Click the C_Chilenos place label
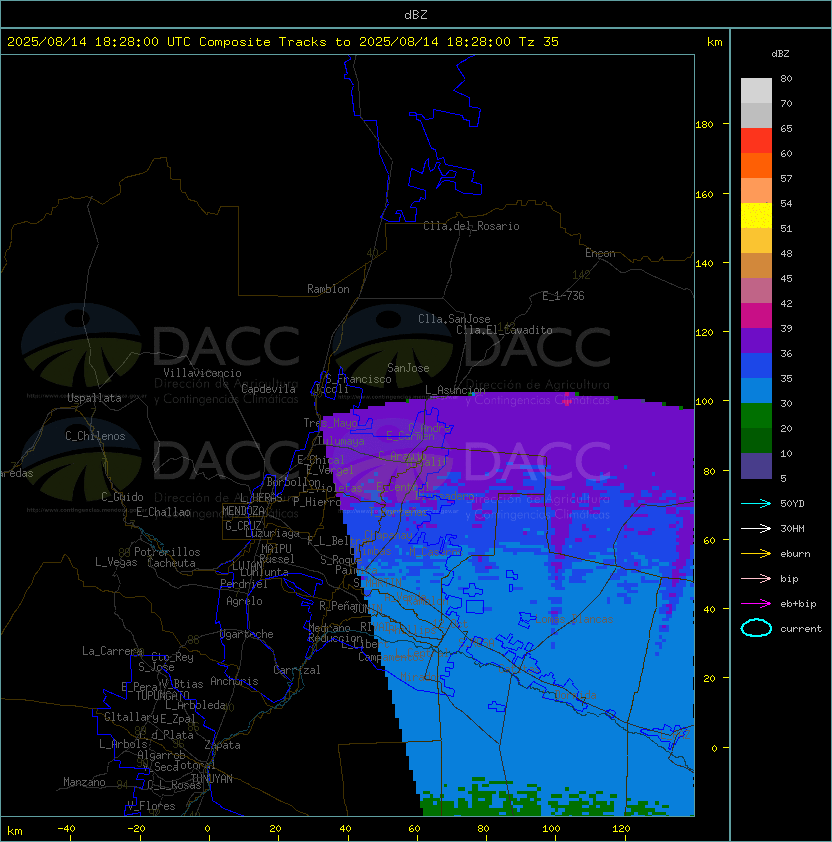The height and width of the screenshot is (842, 832). pyautogui.click(x=95, y=436)
